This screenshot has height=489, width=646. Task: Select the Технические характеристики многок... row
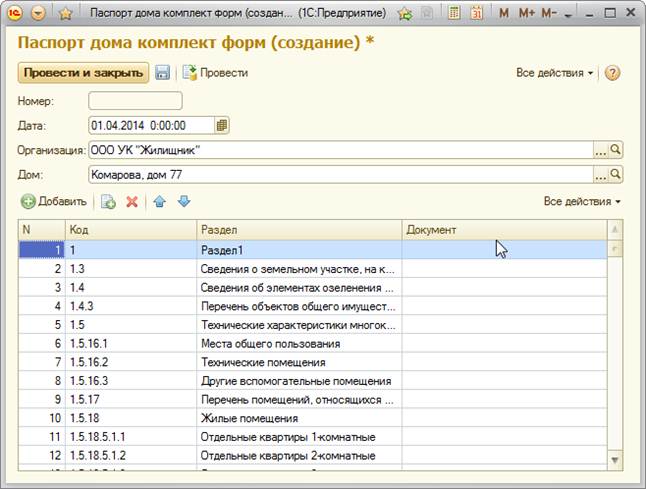[x=313, y=325]
